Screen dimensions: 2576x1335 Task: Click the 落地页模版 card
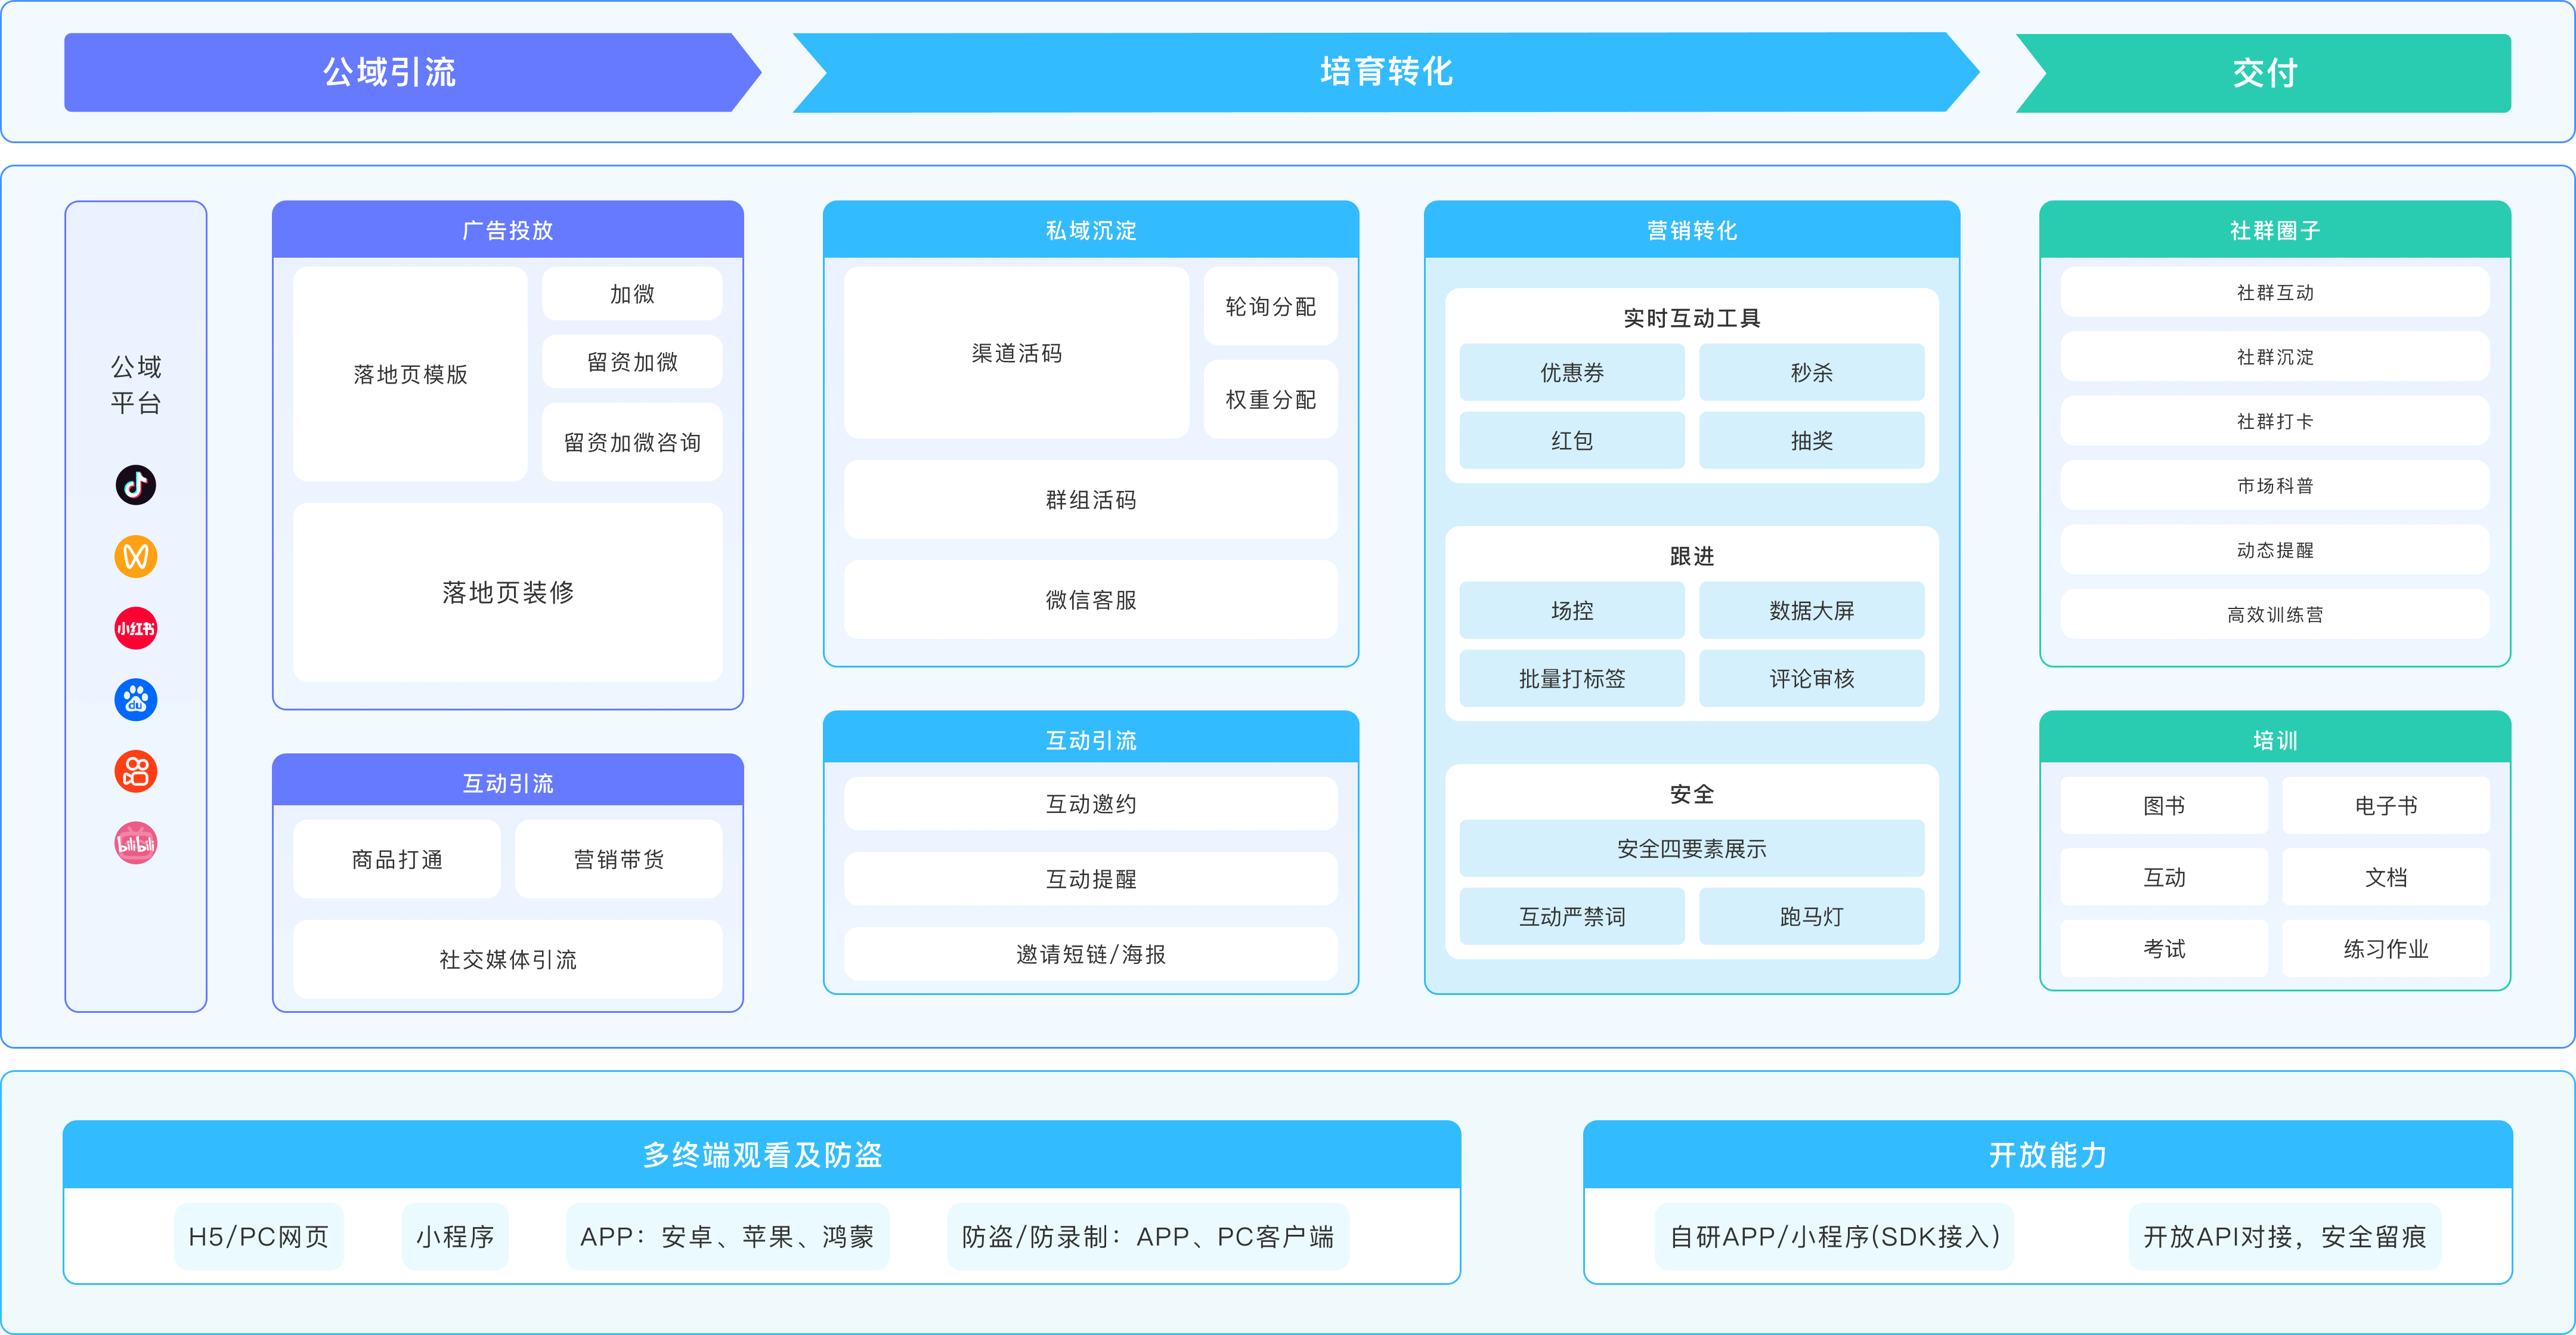(410, 374)
